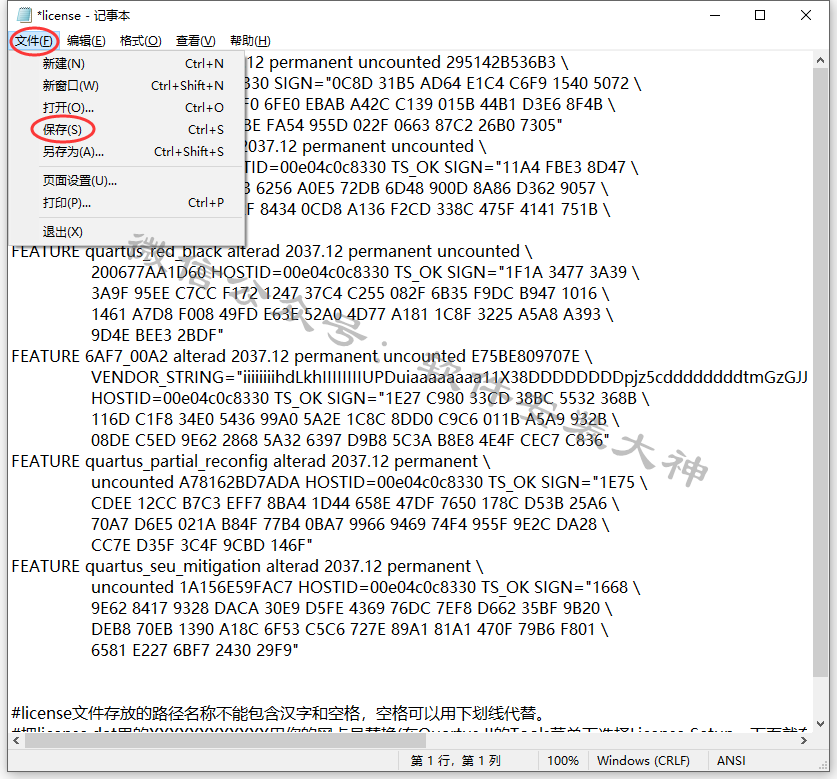
Task: Close the license Notepad window
Action: [806, 15]
